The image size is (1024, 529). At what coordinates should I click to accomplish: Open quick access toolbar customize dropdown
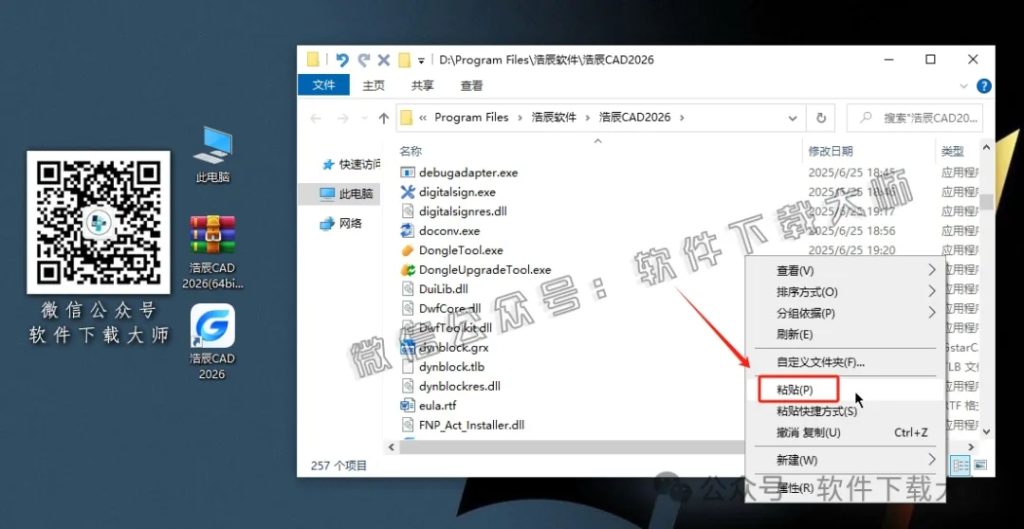click(x=421, y=61)
